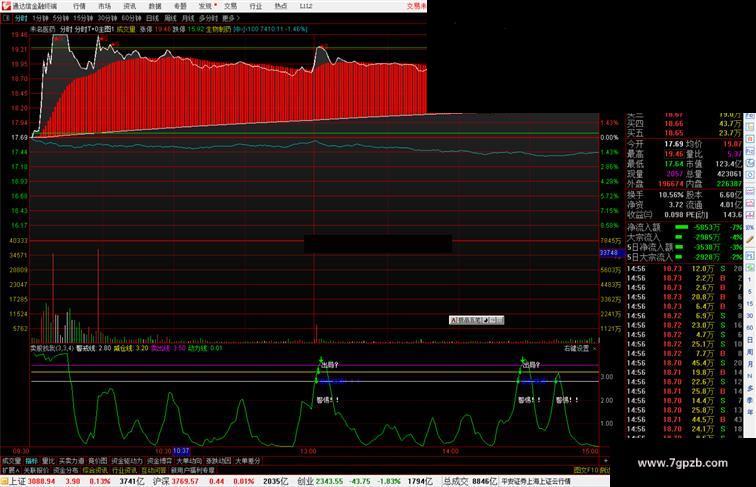Select sidebar 季 quarterly shortcut
Viewport: 756px width, 487px height.
750,400
